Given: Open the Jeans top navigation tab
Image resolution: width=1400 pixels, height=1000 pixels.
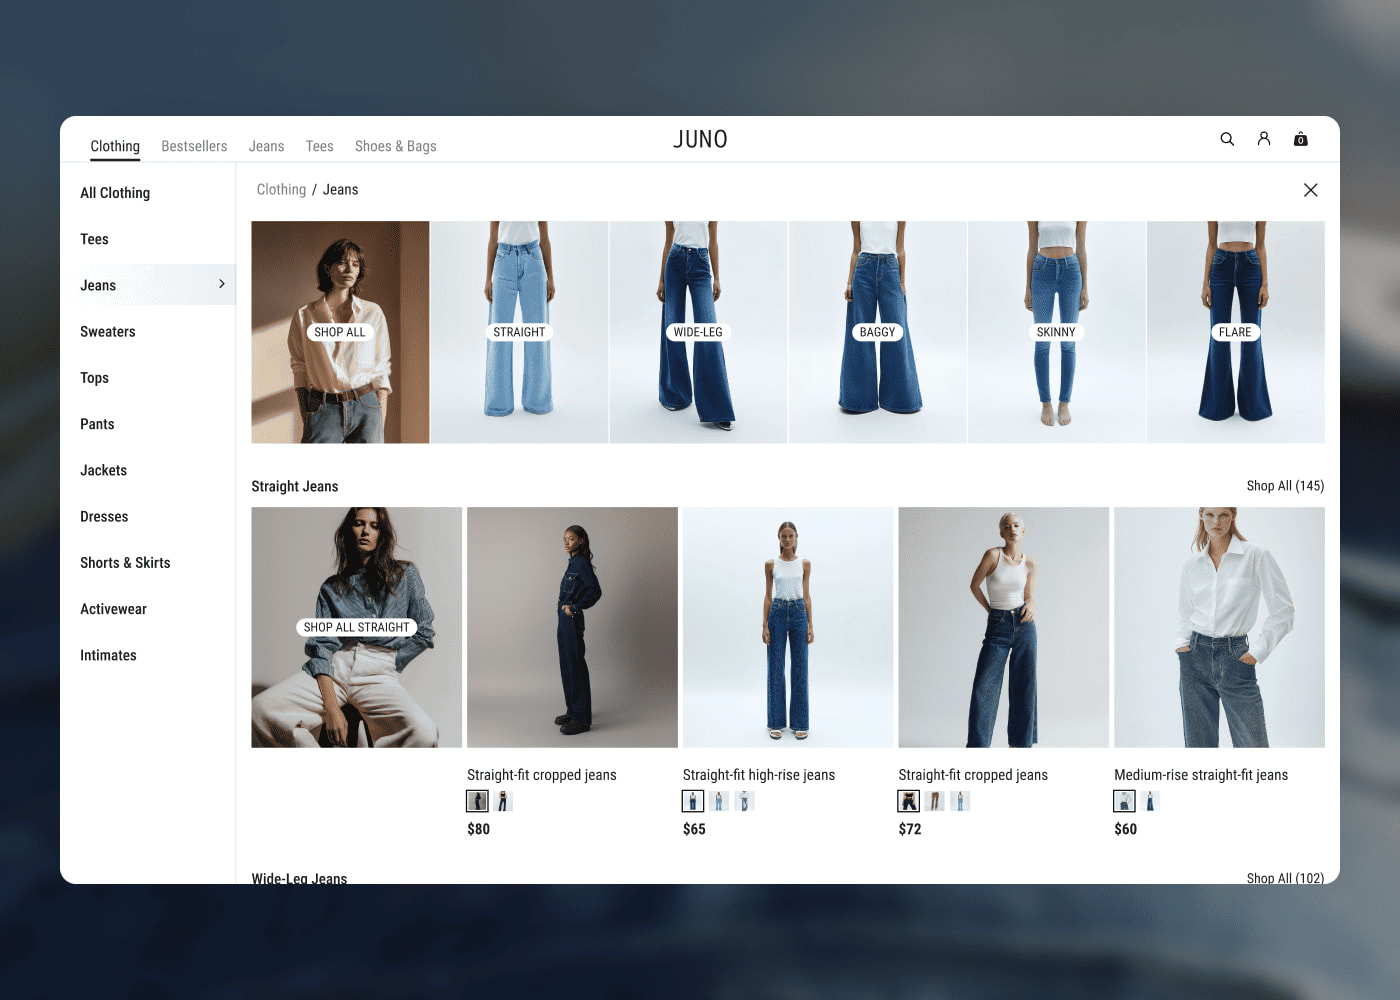Looking at the screenshot, I should point(266,146).
